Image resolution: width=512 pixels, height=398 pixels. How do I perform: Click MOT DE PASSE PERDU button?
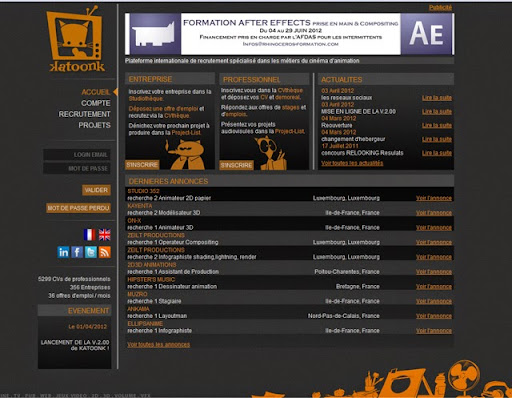78,208
